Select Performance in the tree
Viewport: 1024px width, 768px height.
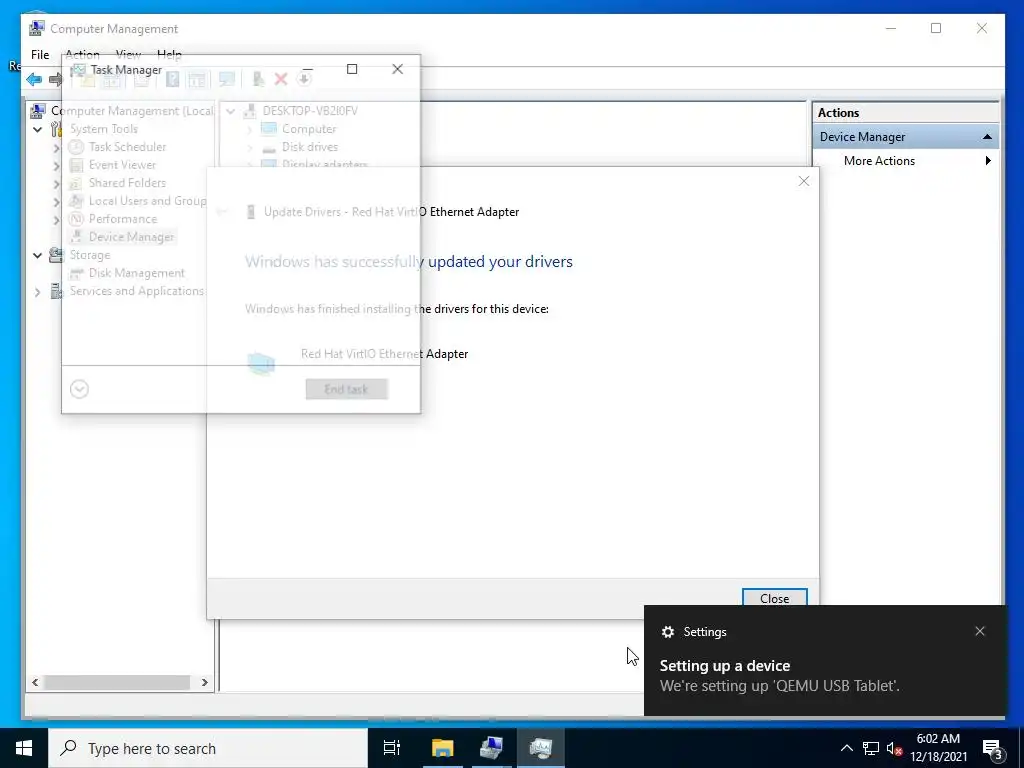click(x=123, y=219)
